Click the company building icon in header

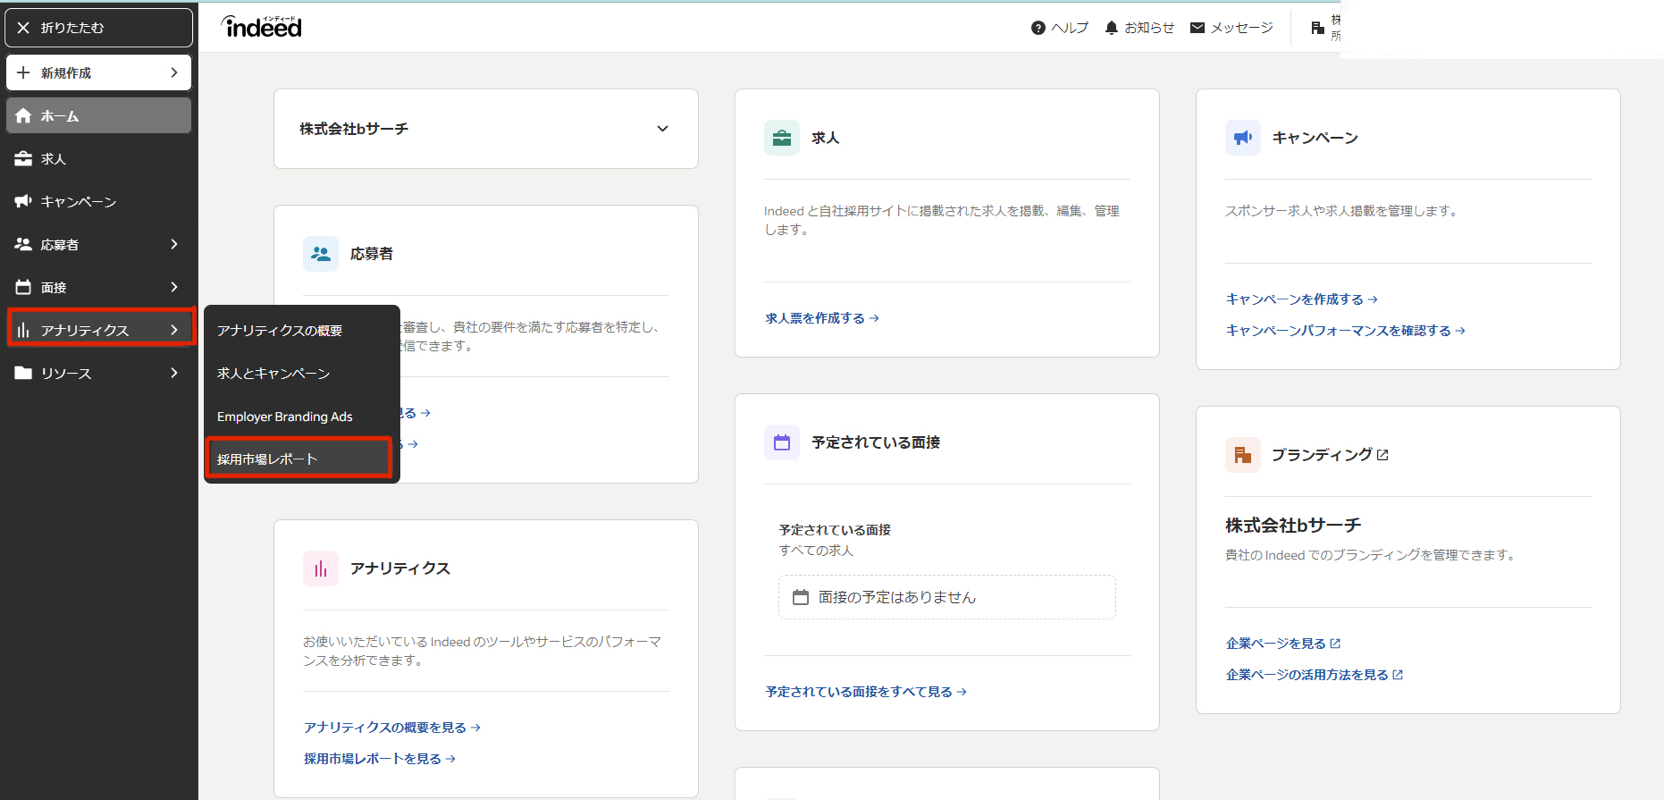[1317, 28]
